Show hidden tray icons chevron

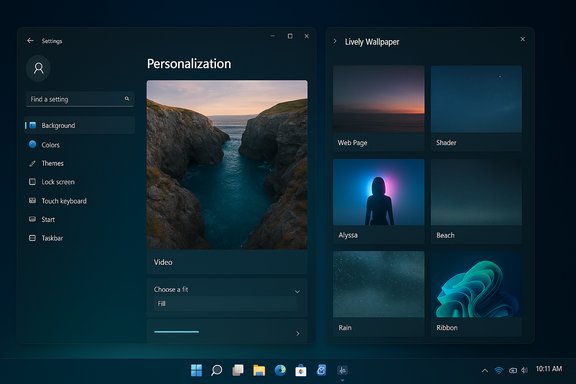[485, 371]
